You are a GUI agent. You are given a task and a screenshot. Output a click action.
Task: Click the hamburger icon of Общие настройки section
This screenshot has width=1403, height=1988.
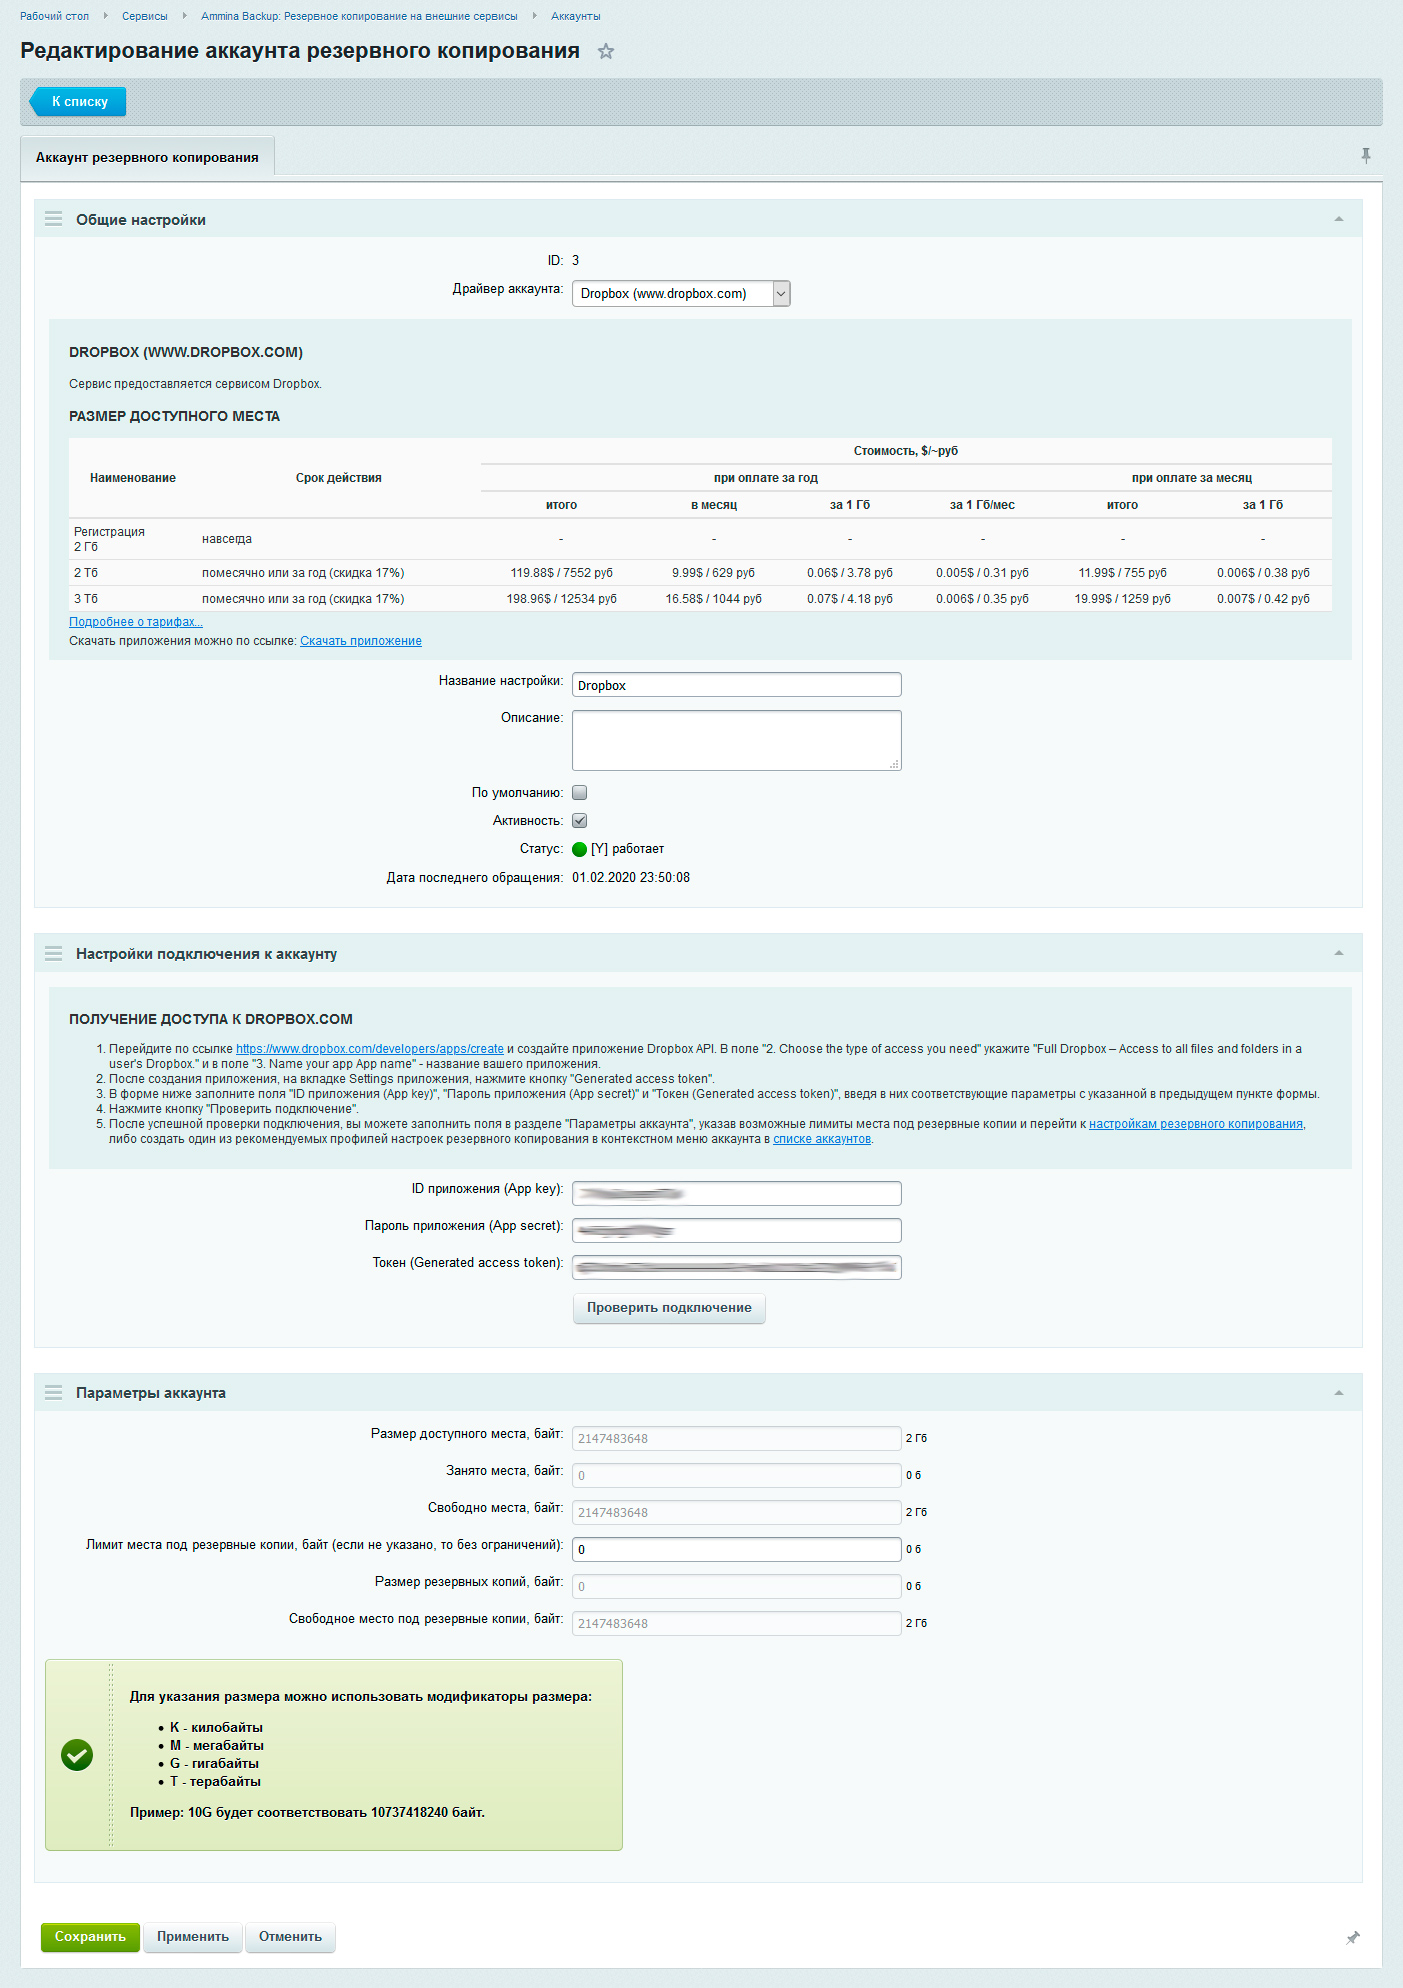[54, 219]
